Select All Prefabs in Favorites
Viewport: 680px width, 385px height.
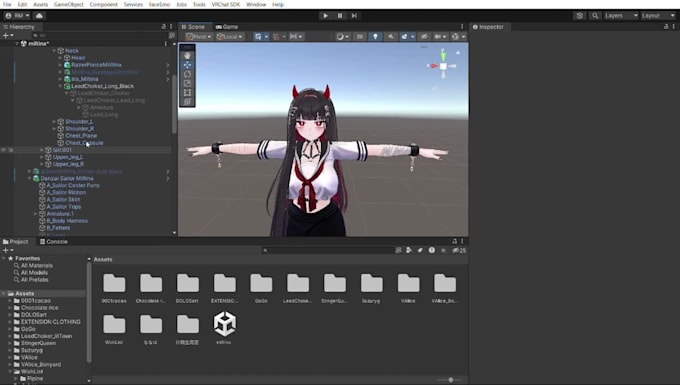[x=34, y=280]
